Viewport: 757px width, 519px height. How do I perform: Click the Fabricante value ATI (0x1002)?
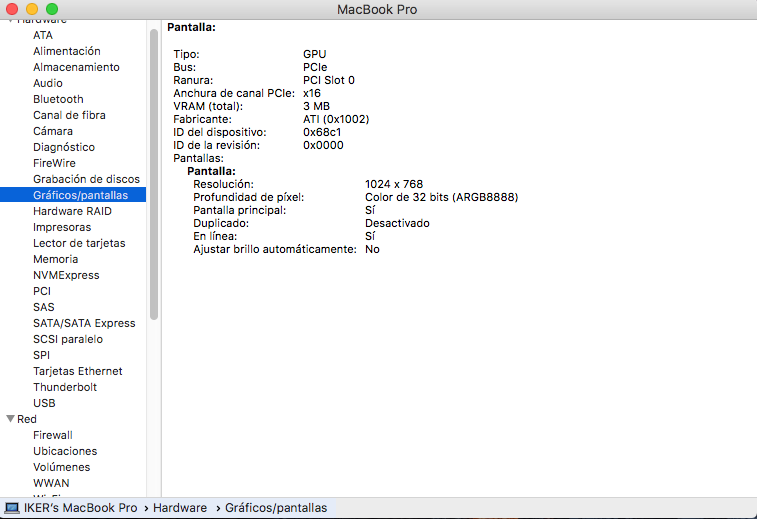[336, 119]
